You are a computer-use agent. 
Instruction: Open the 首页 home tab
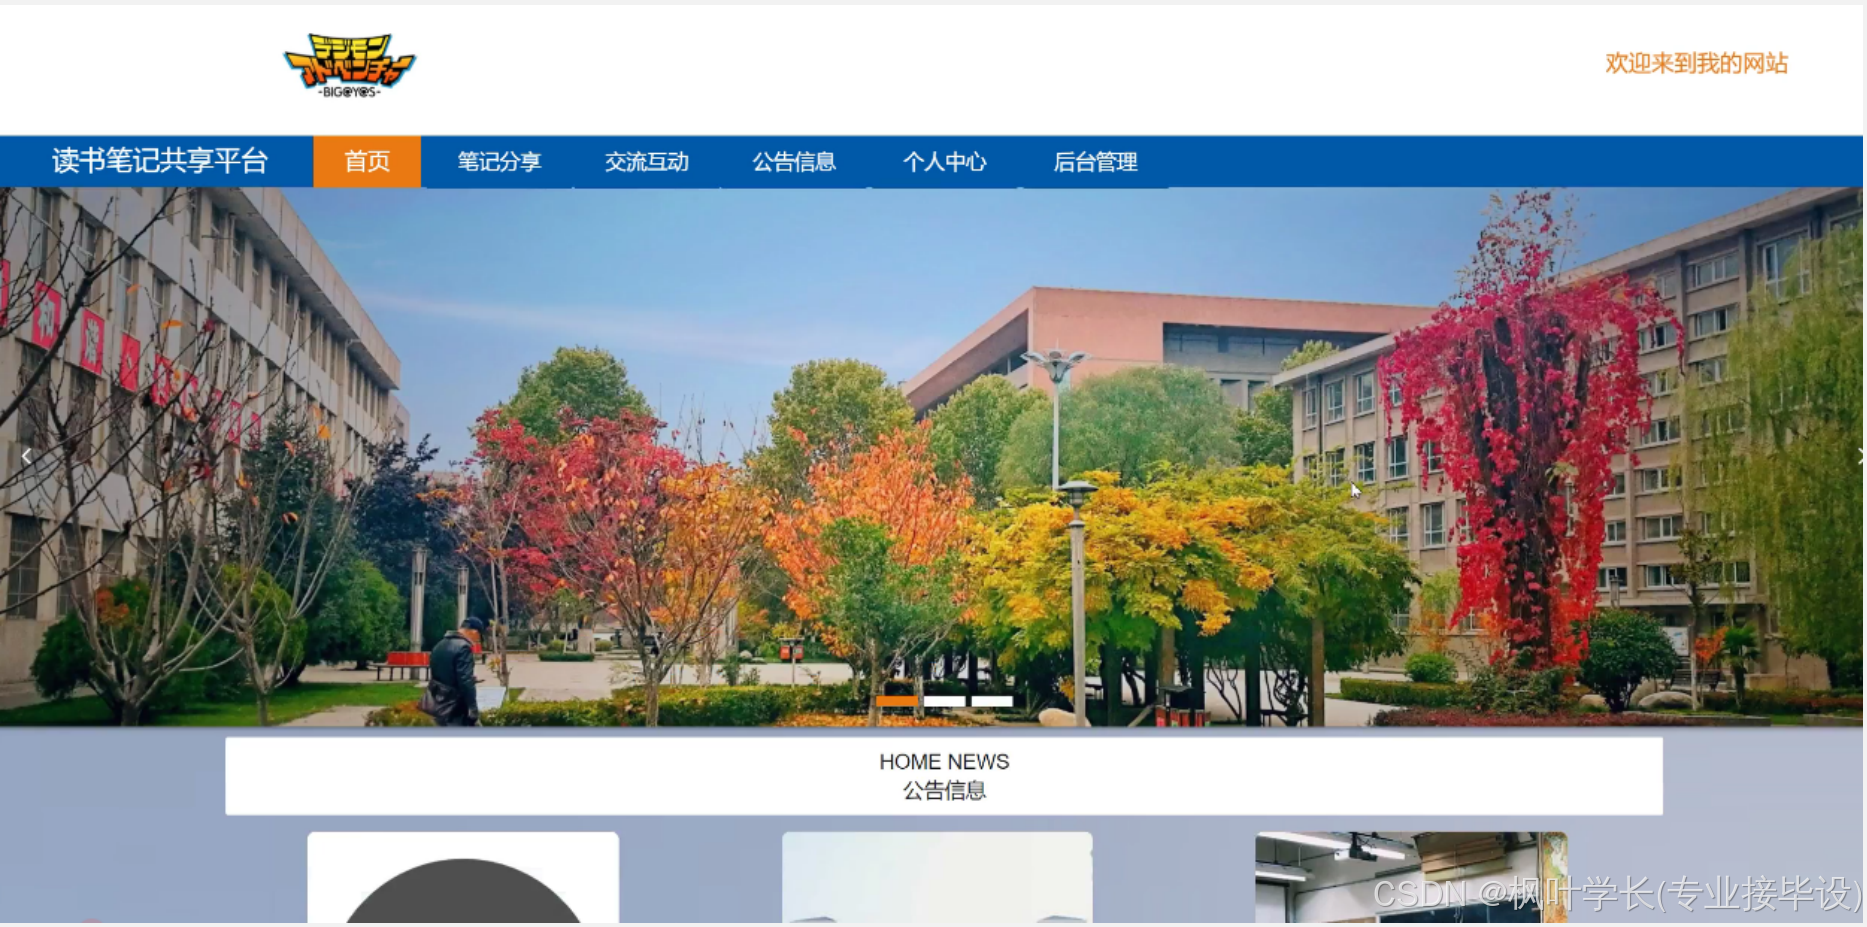(367, 162)
